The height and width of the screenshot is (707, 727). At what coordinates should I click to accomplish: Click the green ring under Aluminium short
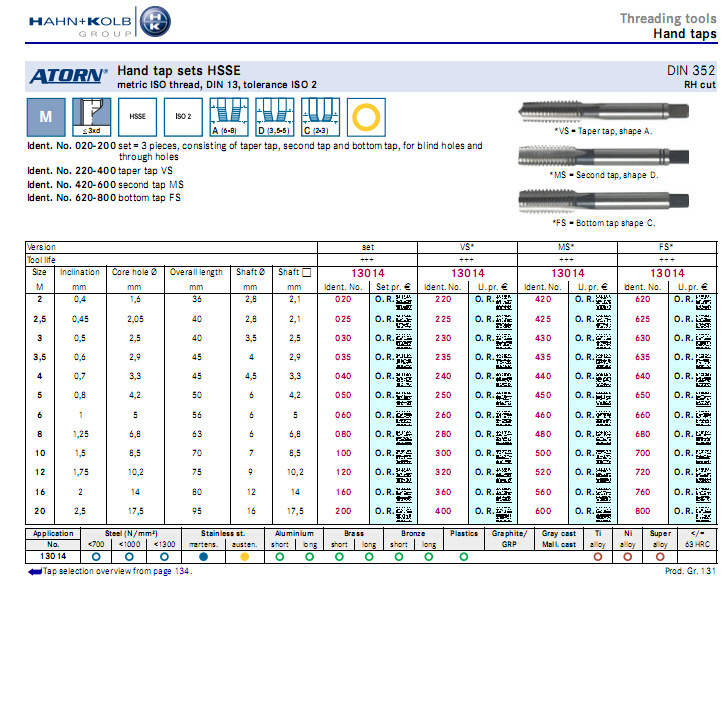pyautogui.click(x=280, y=557)
